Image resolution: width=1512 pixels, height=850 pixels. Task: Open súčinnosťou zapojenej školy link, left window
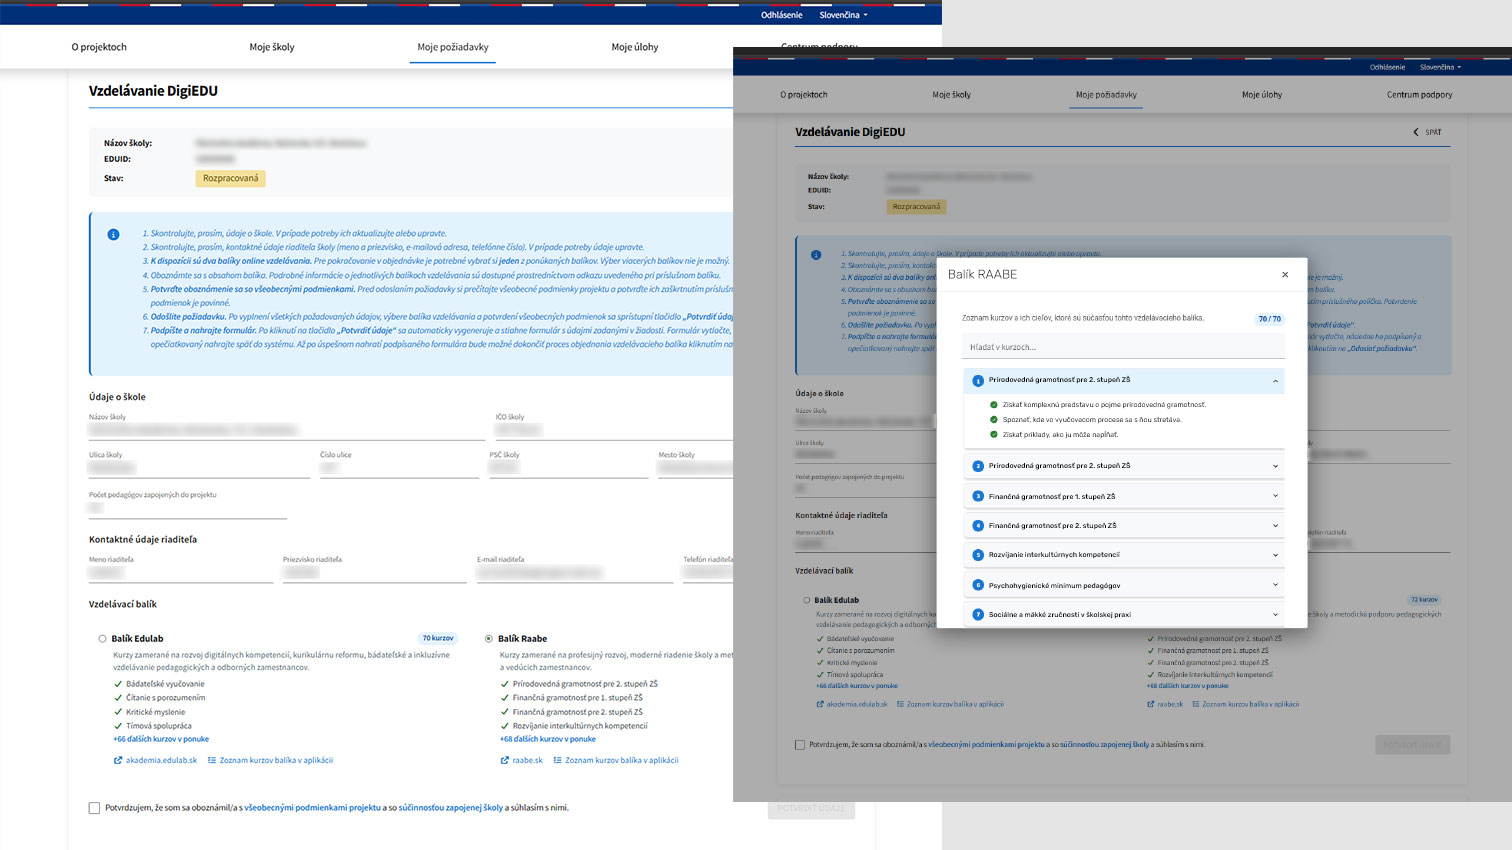(451, 808)
